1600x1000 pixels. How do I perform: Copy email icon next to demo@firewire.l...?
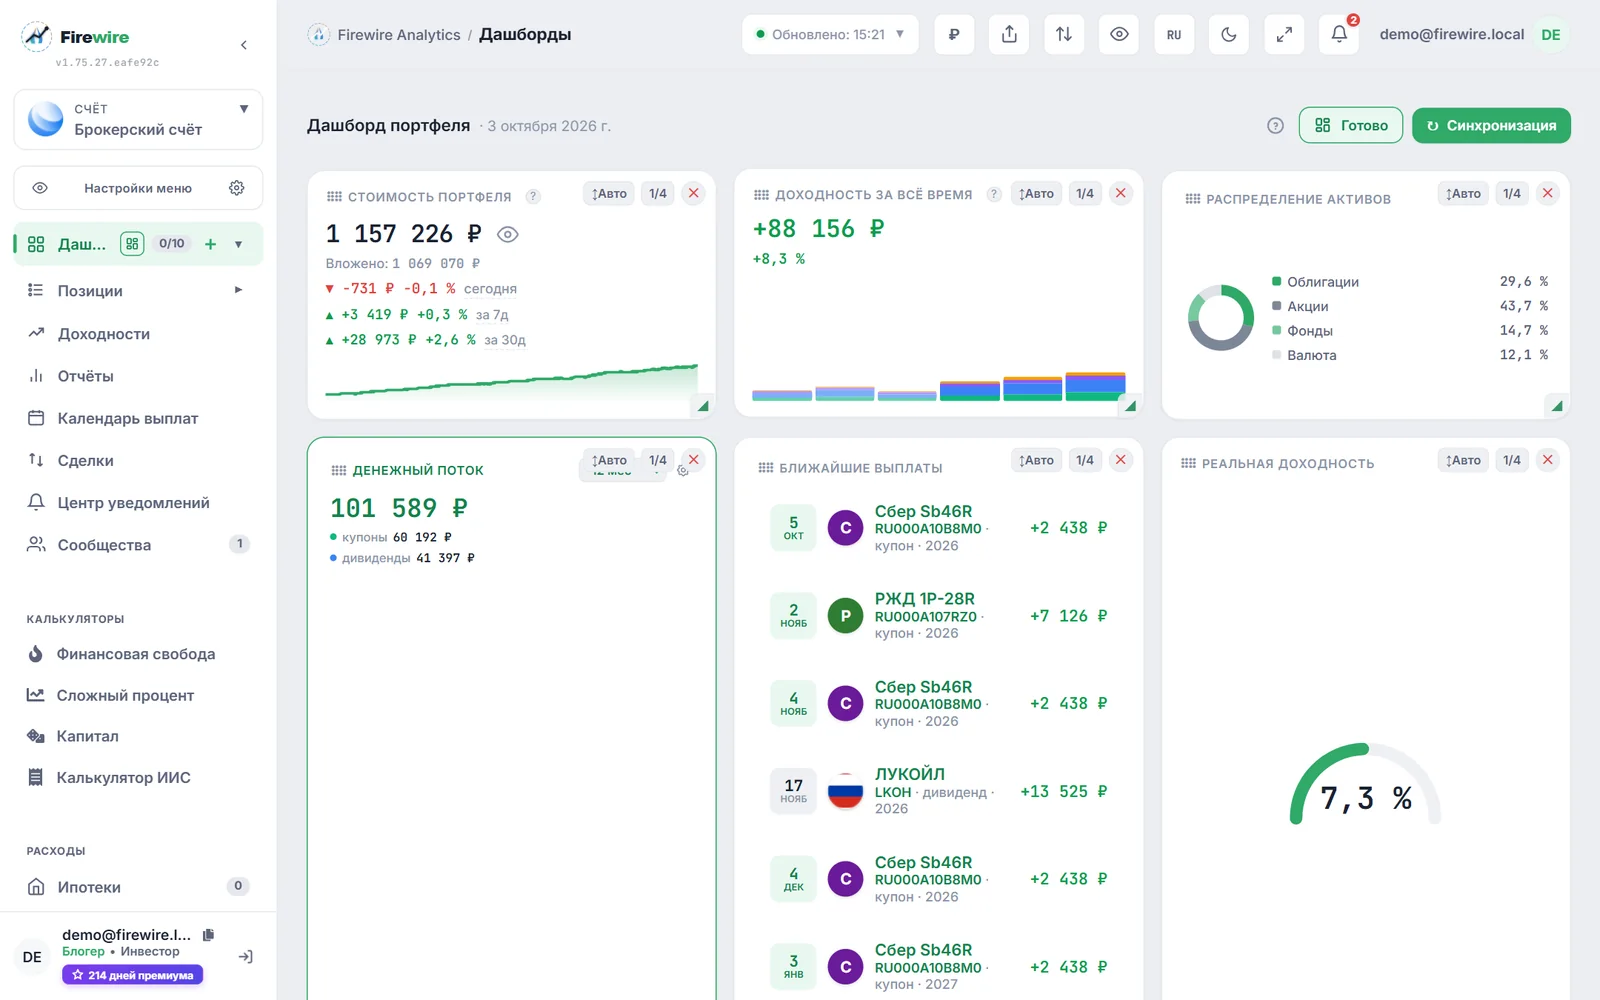(x=208, y=935)
